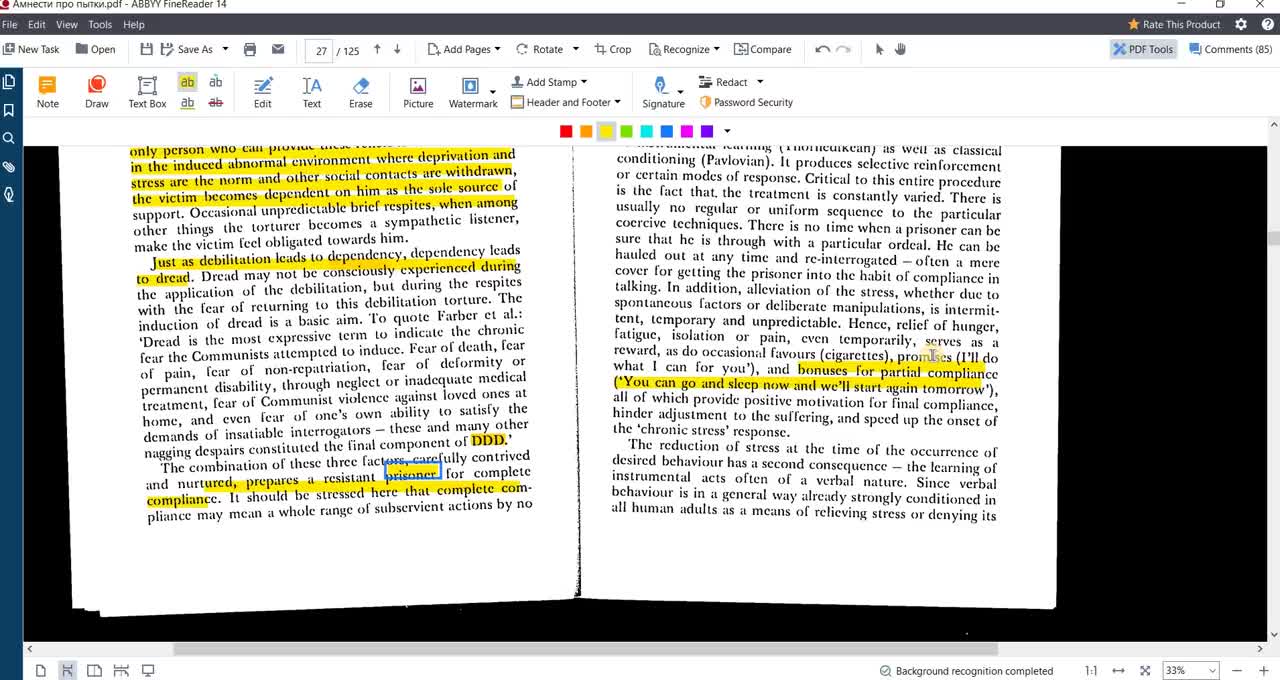Viewport: 1280px width, 680px height.
Task: Go to the previous page arrow
Action: click(x=377, y=49)
